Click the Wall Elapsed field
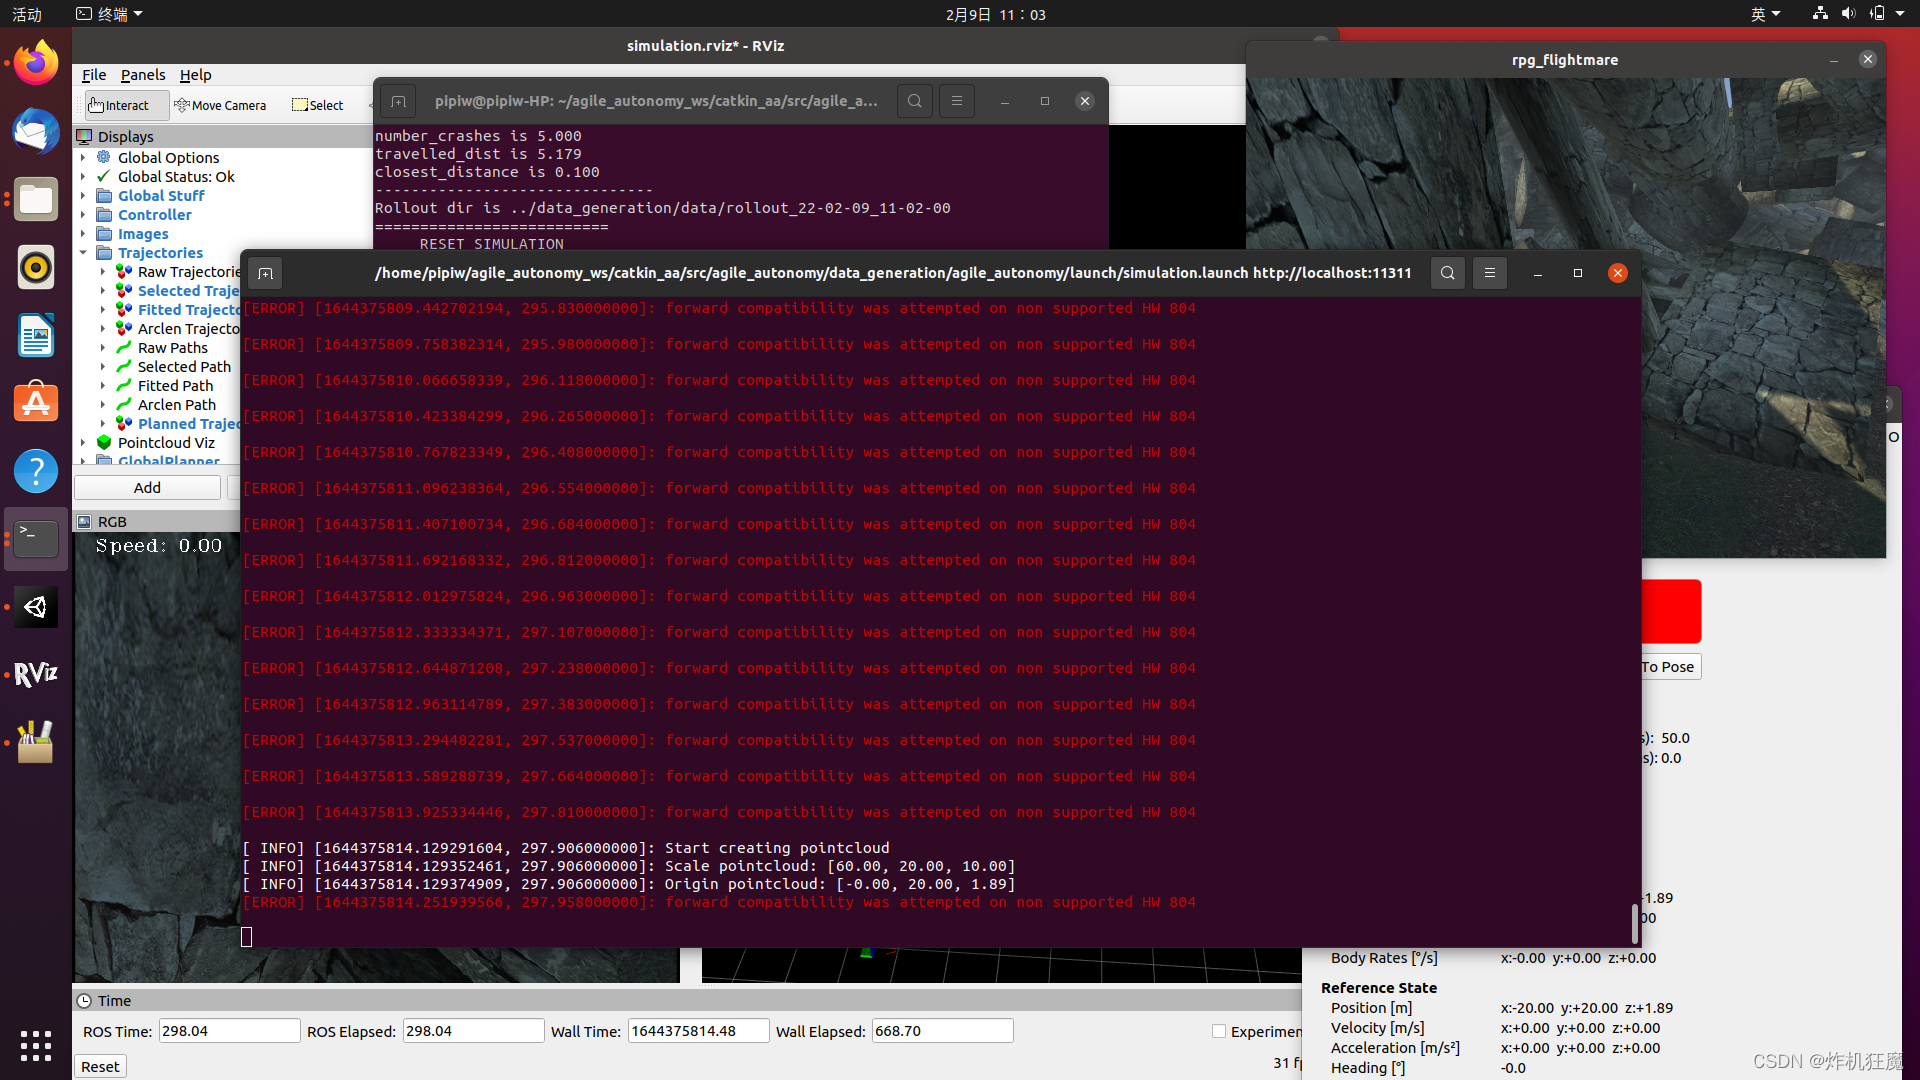This screenshot has width=1920, height=1080. (x=942, y=1031)
